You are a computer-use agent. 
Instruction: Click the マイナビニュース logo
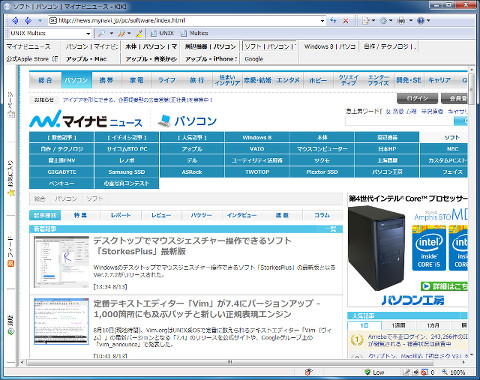click(x=86, y=120)
